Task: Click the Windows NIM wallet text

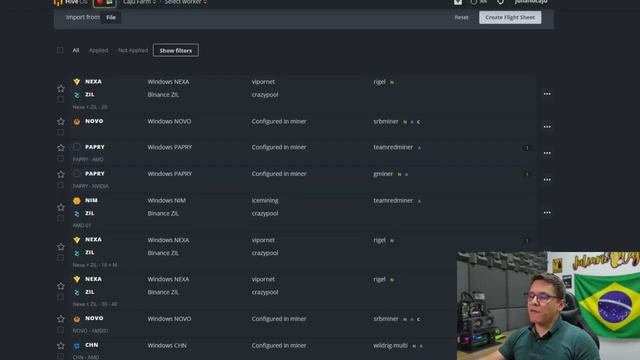Action: click(x=167, y=200)
